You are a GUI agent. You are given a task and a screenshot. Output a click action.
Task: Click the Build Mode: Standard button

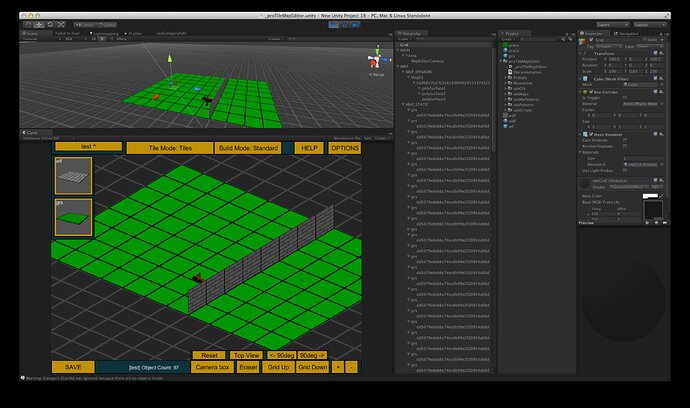248,148
